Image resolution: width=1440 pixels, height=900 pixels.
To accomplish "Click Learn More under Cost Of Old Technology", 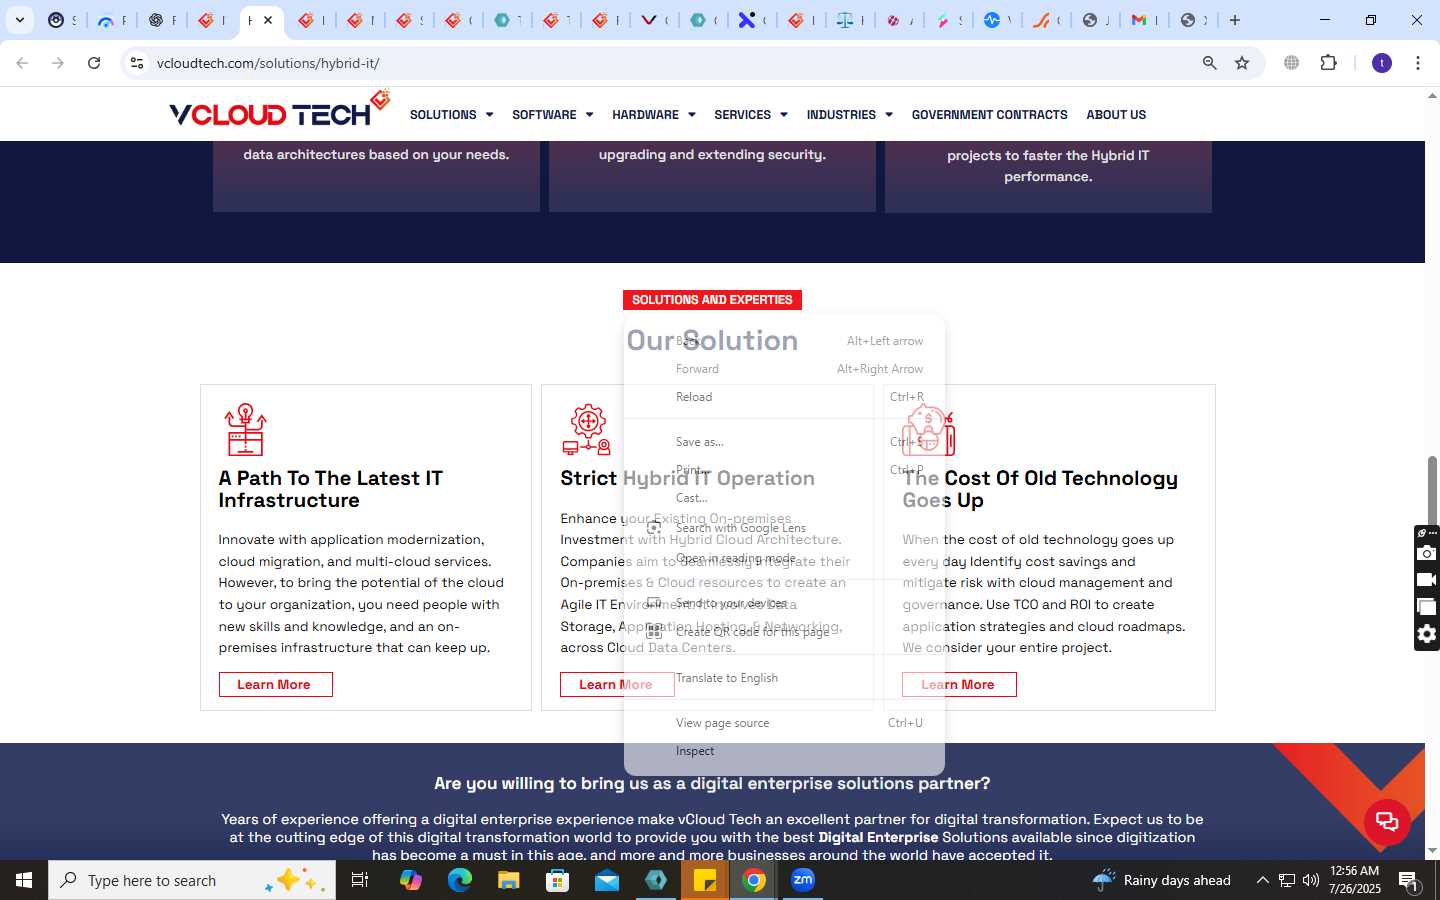I will pos(959,685).
